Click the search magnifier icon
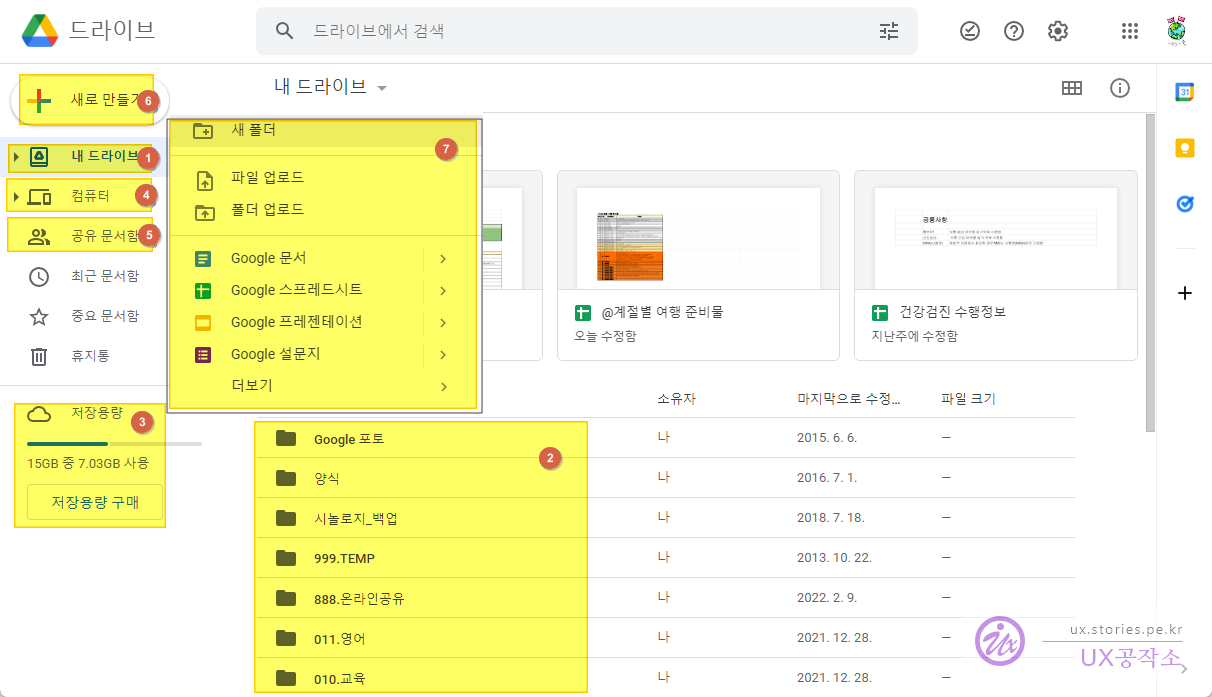1212x697 pixels. click(x=285, y=31)
